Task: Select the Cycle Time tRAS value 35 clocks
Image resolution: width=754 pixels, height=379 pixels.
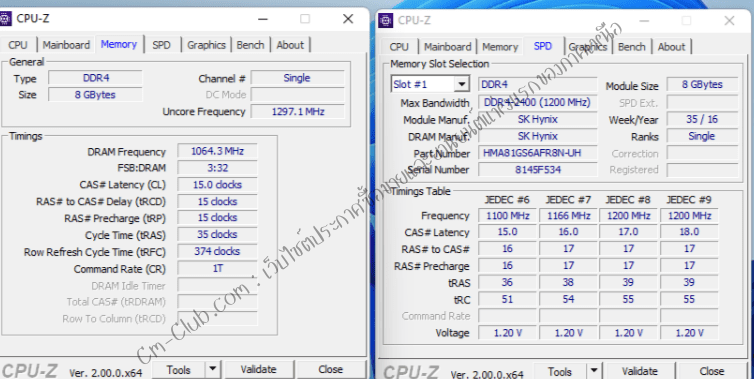Action: click(217, 234)
